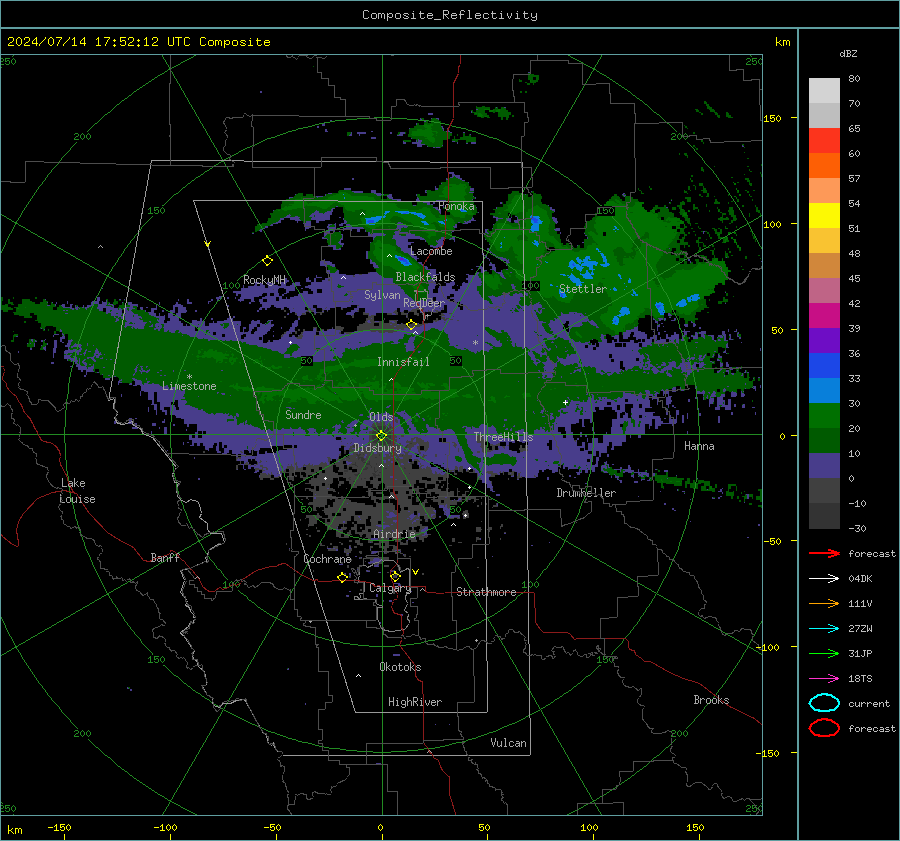
Task: Select the 65 dBZ red swatch
Action: click(824, 140)
